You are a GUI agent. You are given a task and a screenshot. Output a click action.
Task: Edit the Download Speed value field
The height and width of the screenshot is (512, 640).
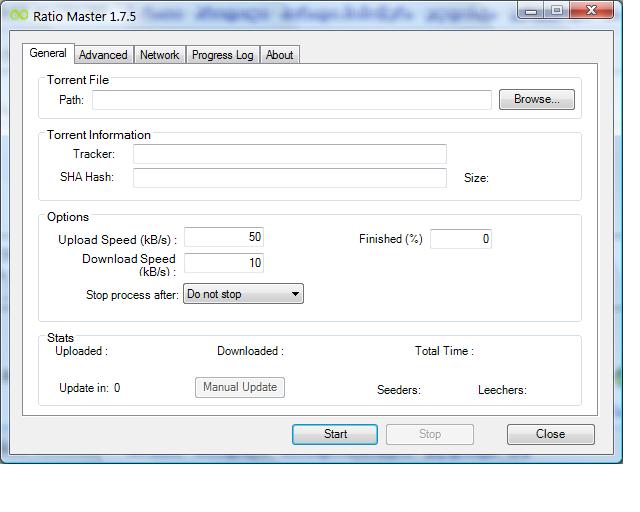point(224,263)
